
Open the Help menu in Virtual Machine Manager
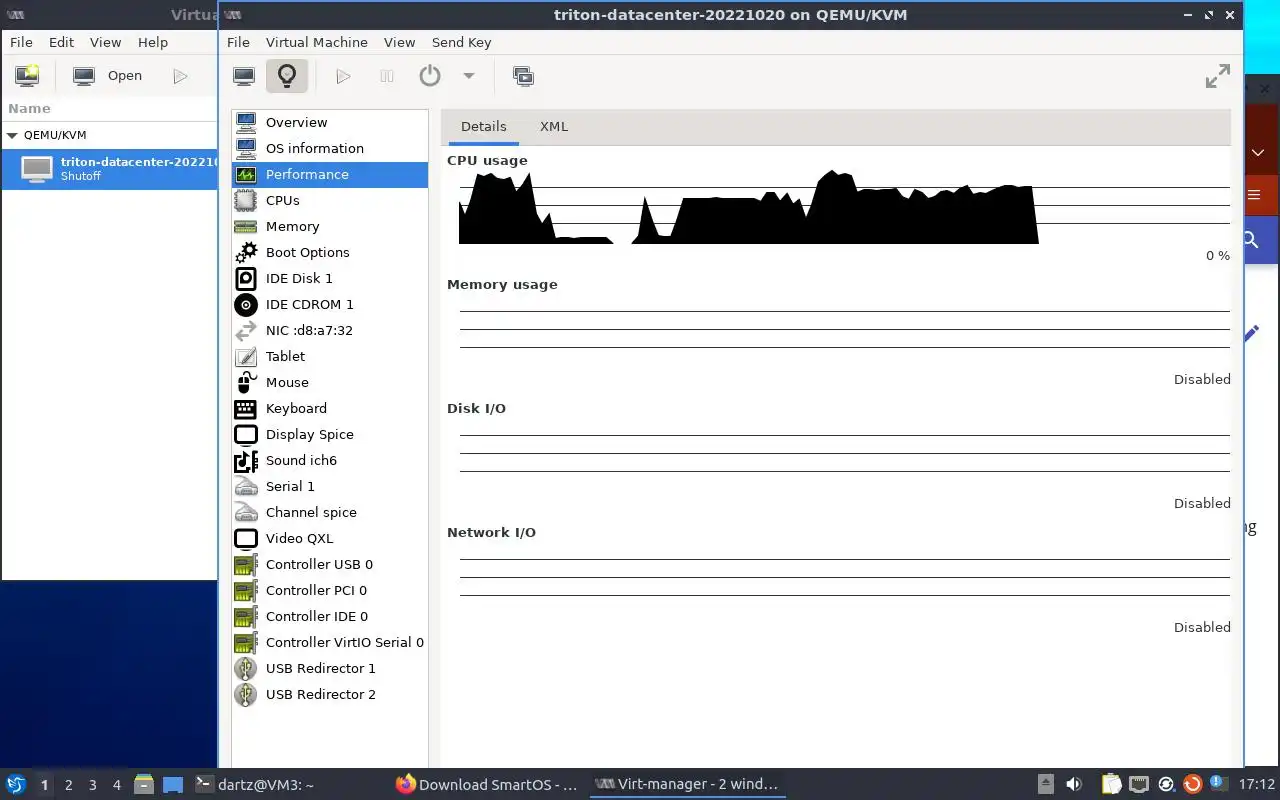[153, 42]
